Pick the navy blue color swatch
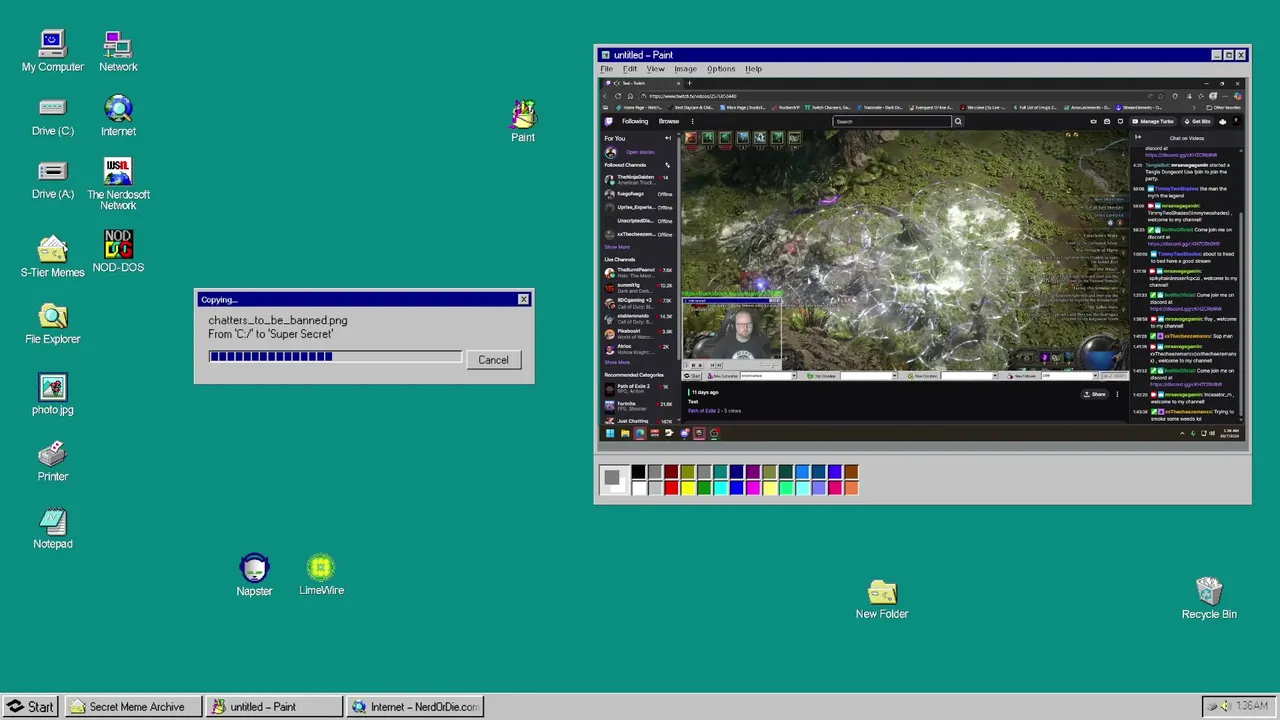This screenshot has width=1280, height=720. click(737, 472)
